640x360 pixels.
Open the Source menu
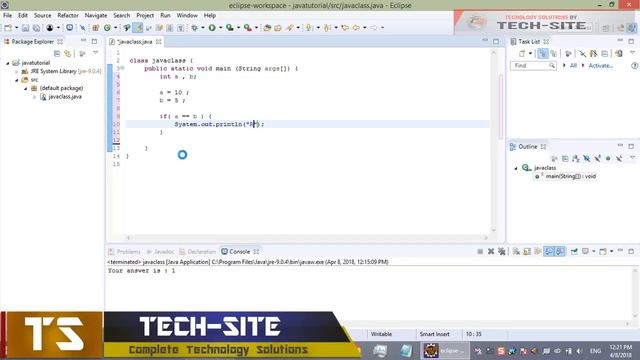tap(42, 16)
